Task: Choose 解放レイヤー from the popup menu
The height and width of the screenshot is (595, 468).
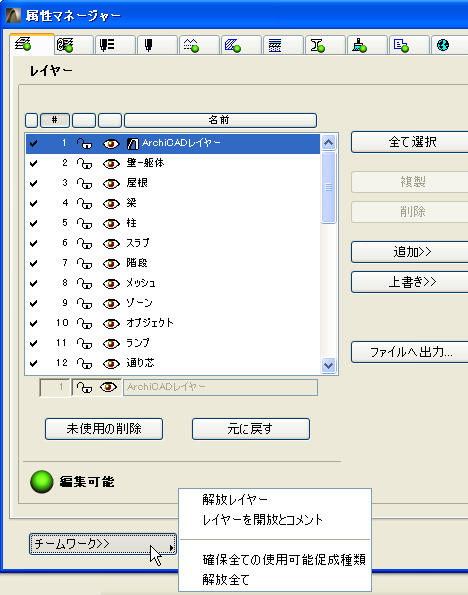Action: coord(235,500)
